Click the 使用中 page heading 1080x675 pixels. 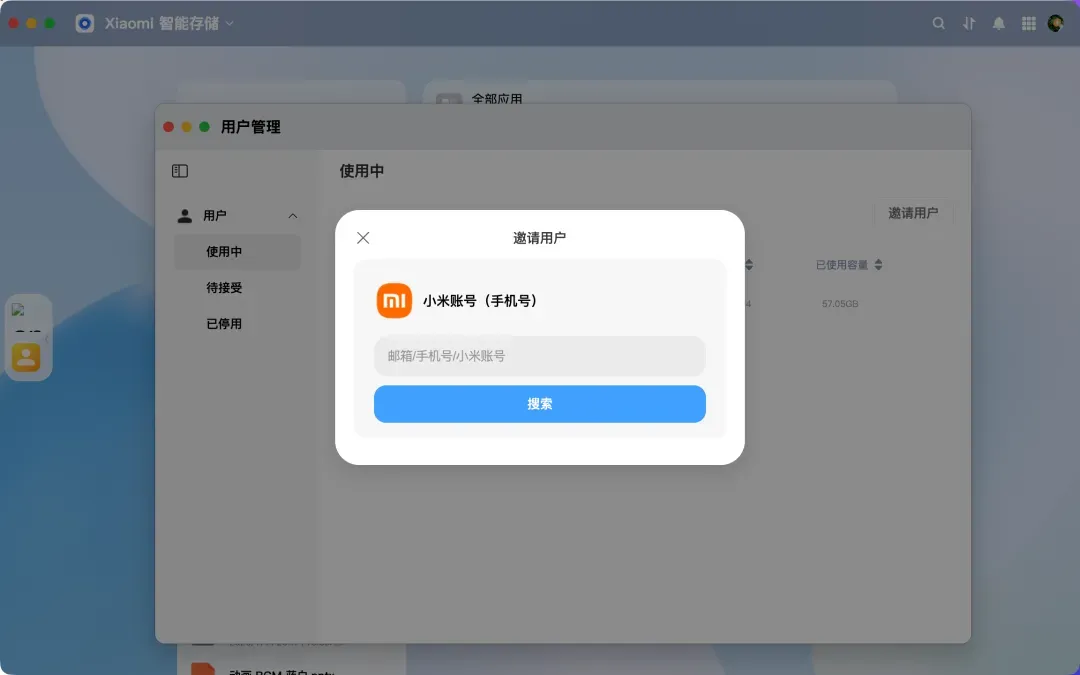click(362, 171)
